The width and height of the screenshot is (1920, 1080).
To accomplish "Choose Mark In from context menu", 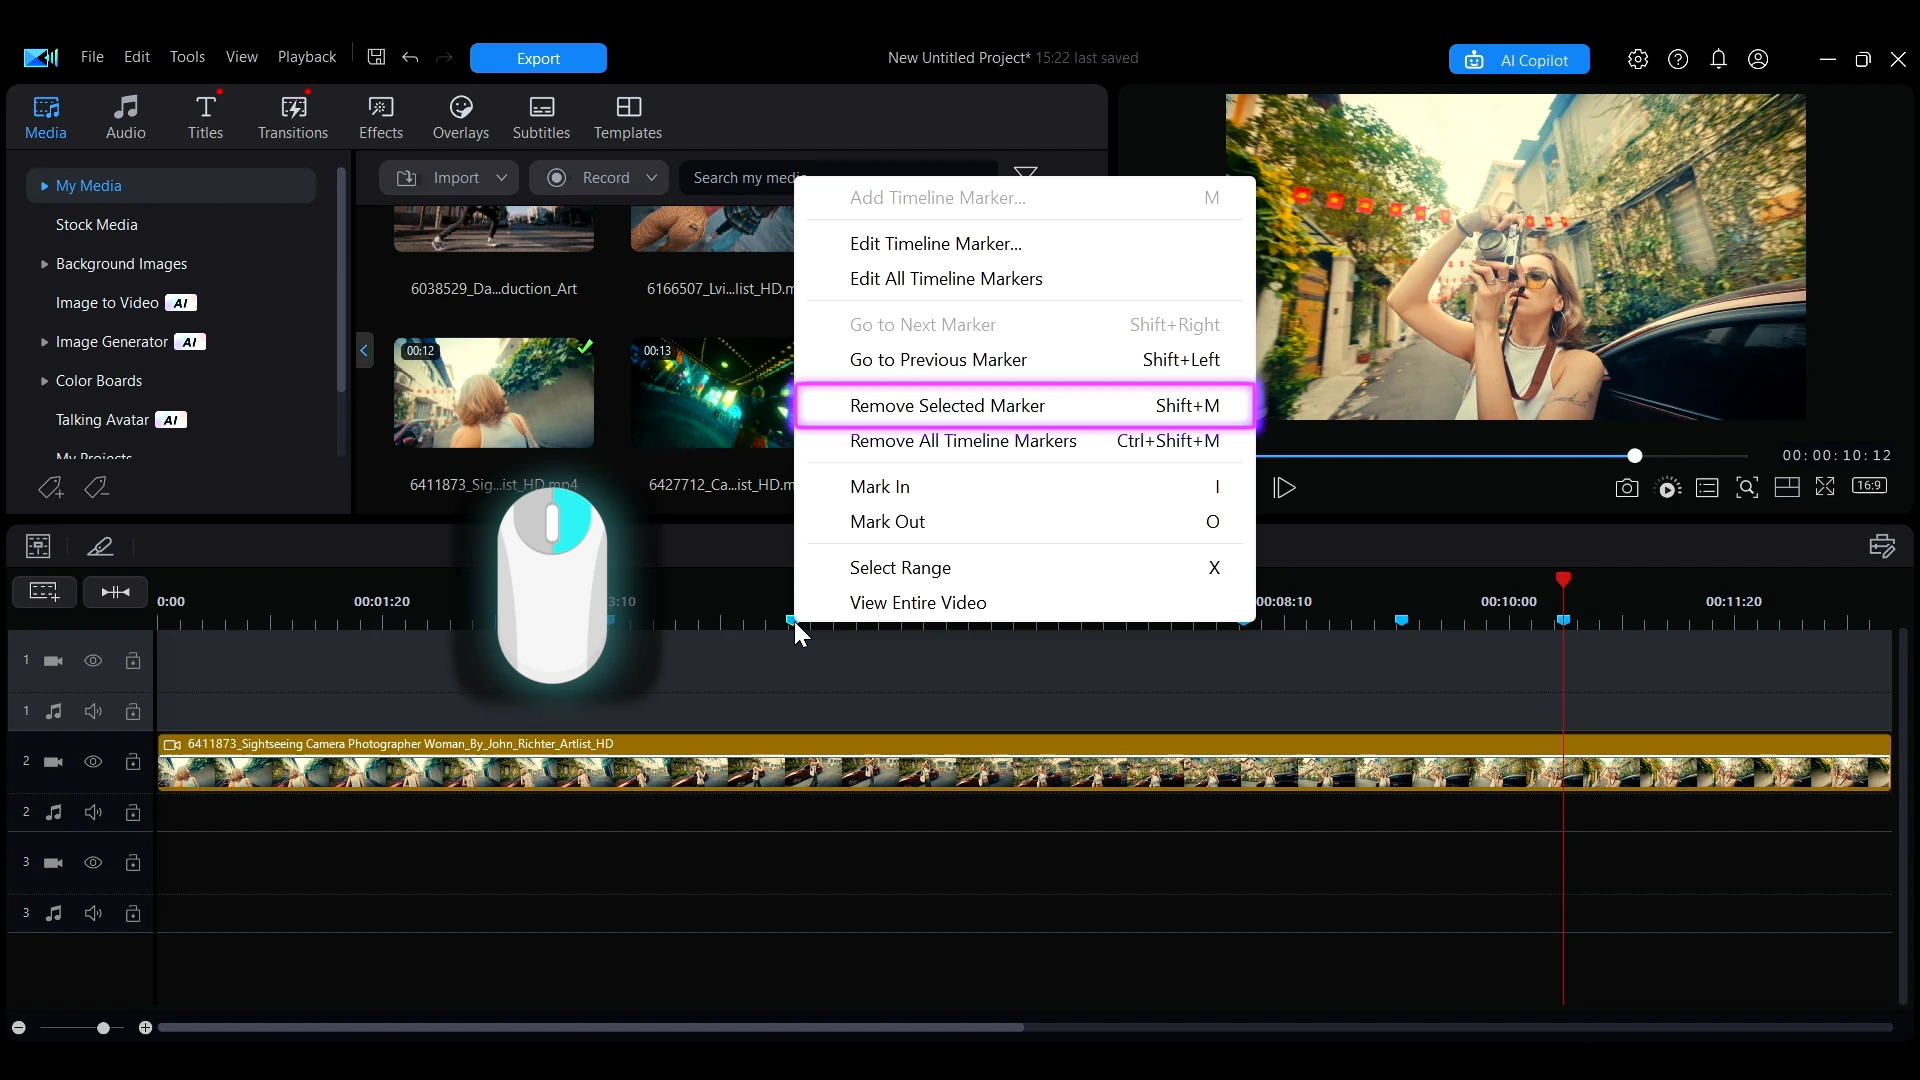I will coord(1025,487).
